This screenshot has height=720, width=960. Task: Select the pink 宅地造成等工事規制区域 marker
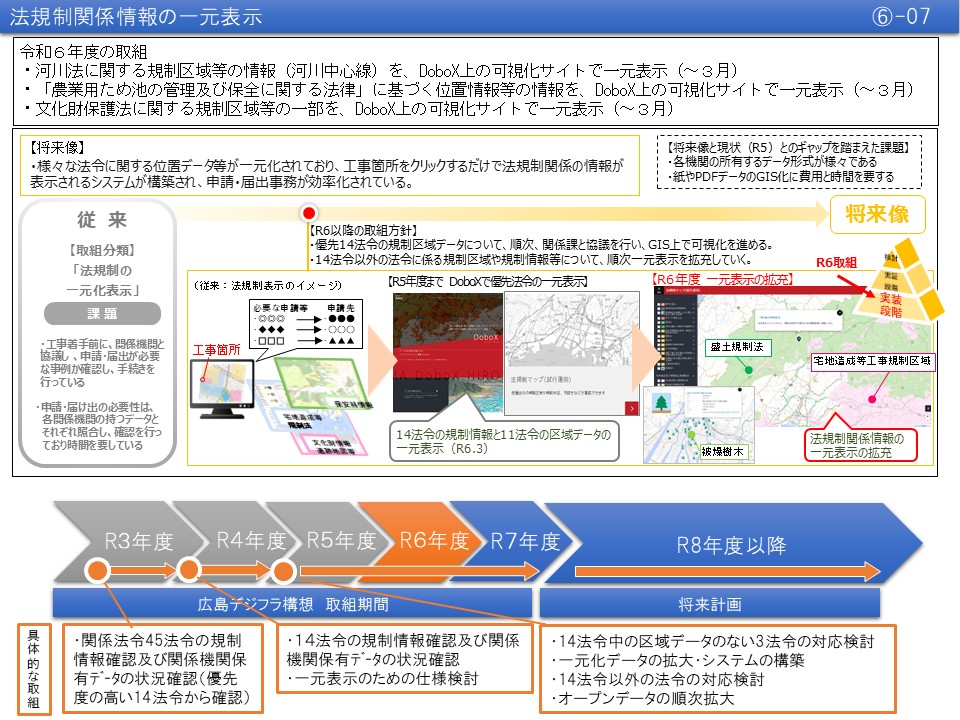tap(873, 399)
